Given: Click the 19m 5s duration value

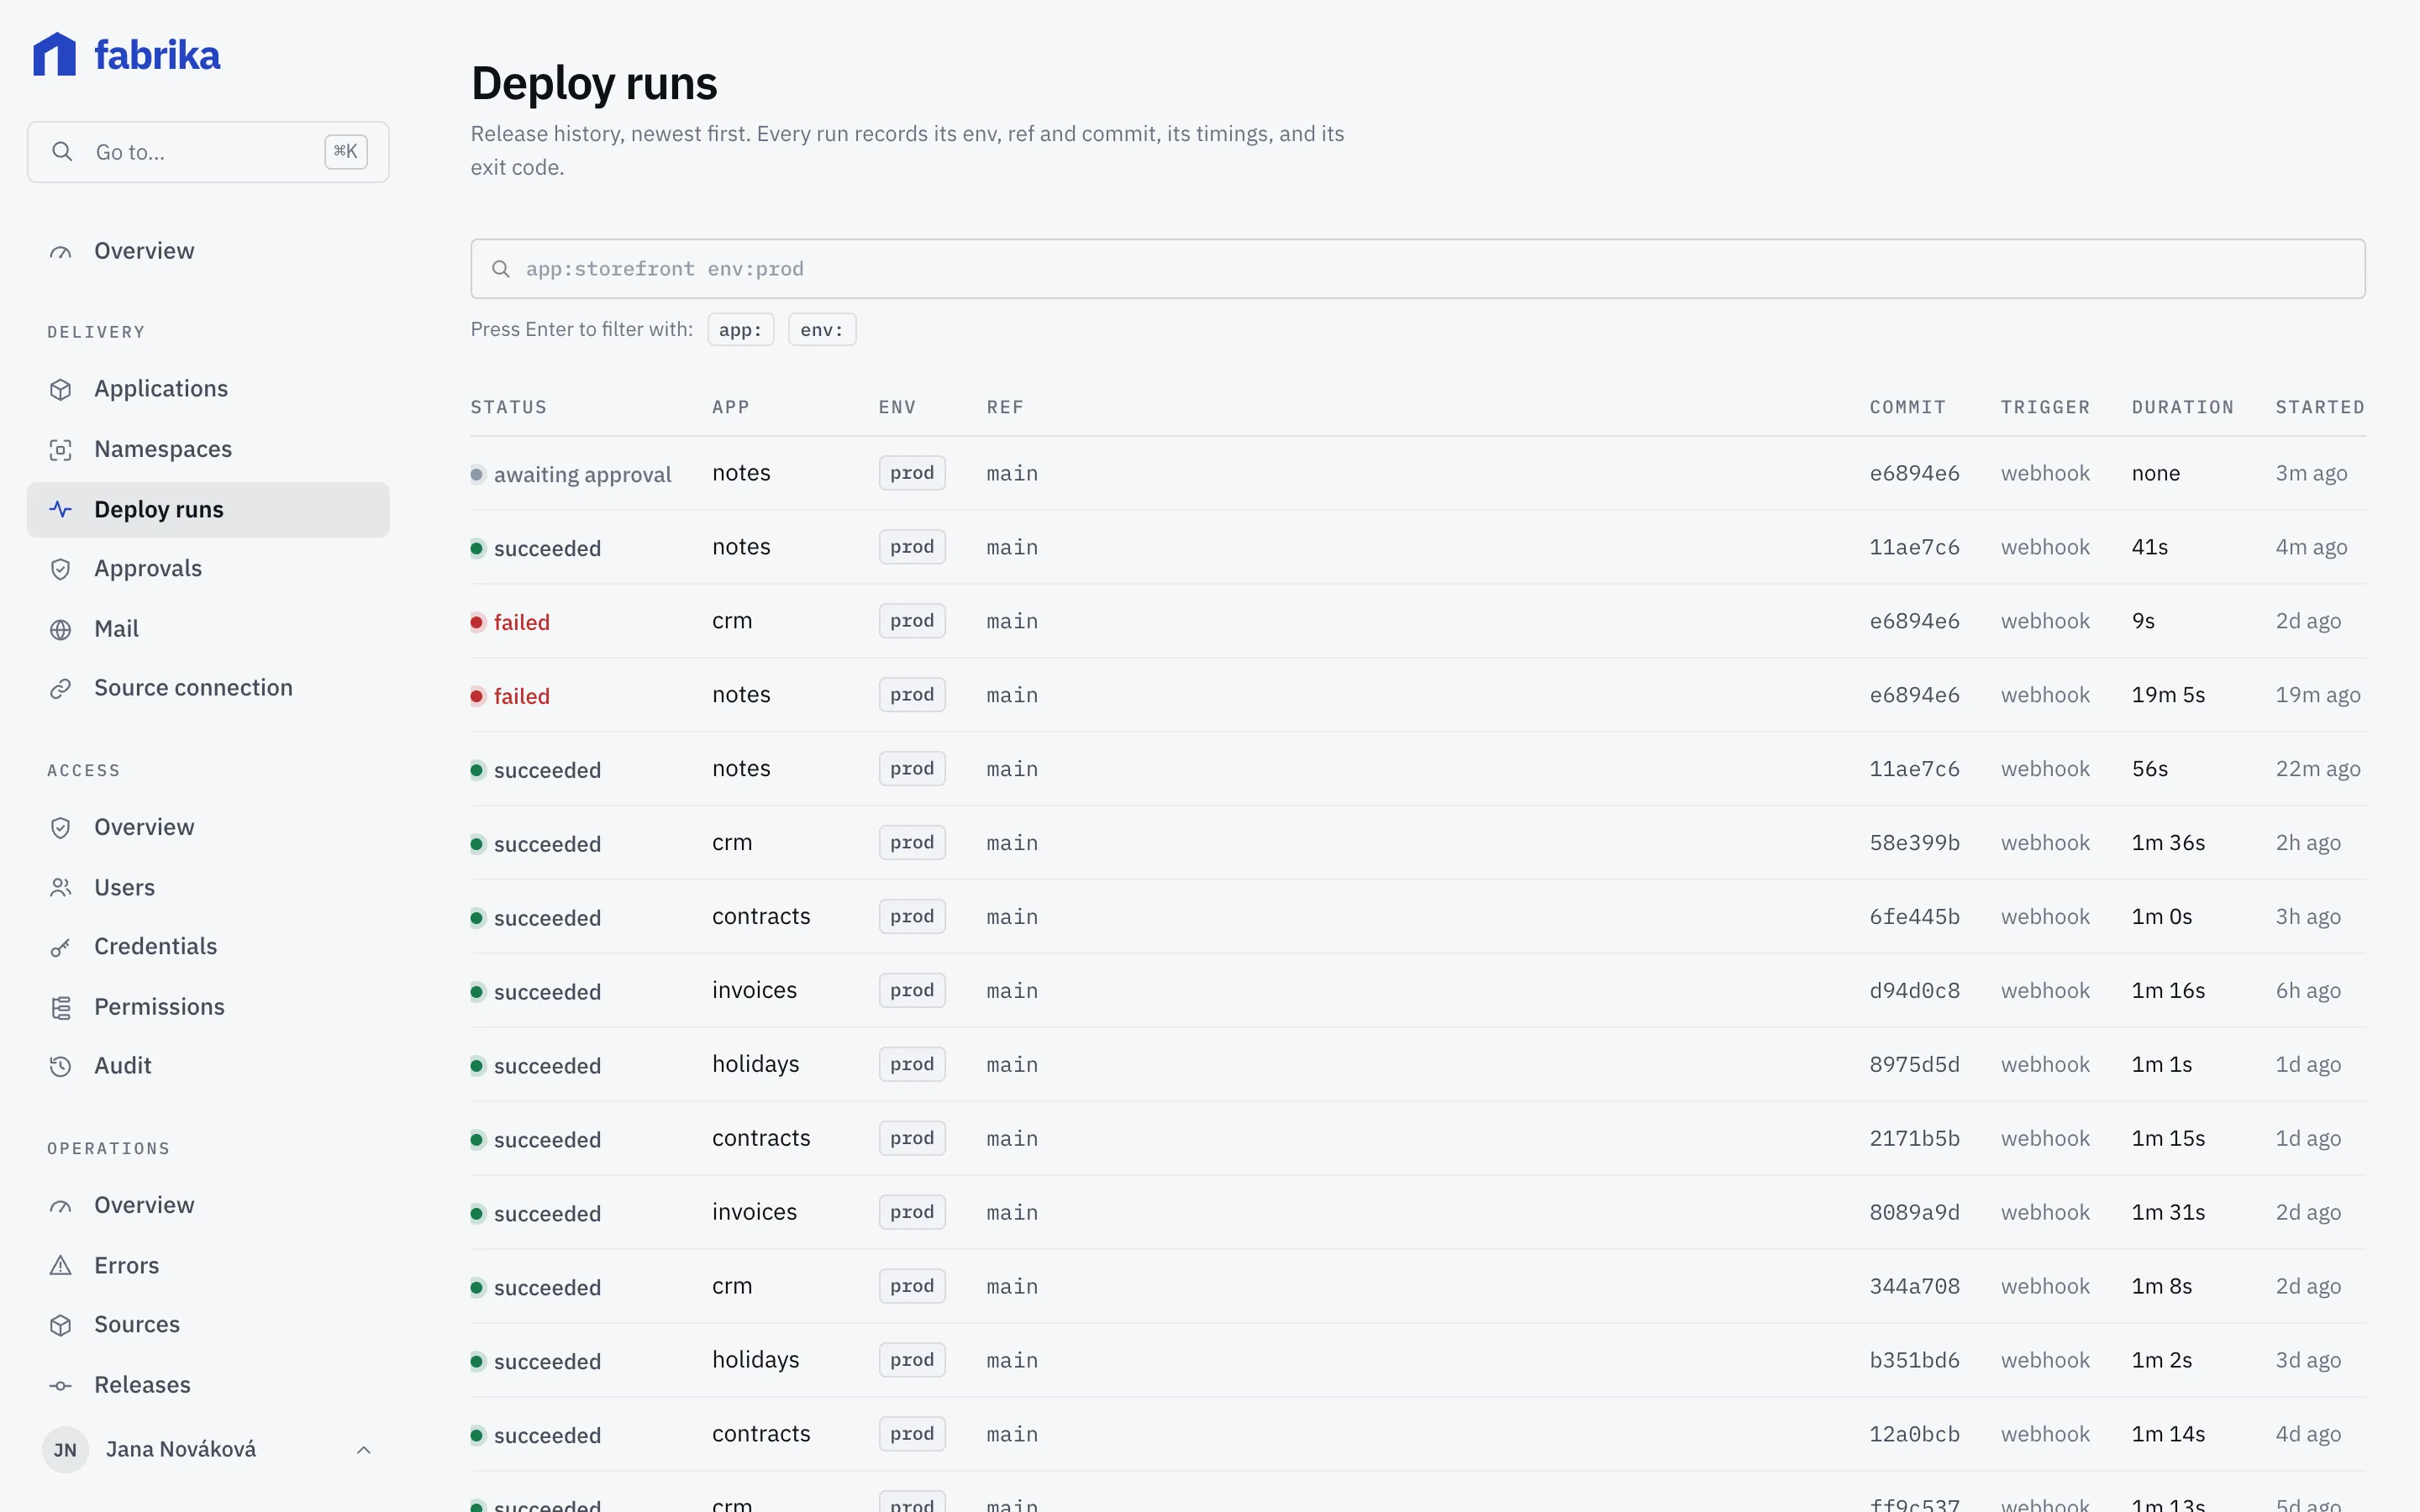Looking at the screenshot, I should click(2168, 695).
